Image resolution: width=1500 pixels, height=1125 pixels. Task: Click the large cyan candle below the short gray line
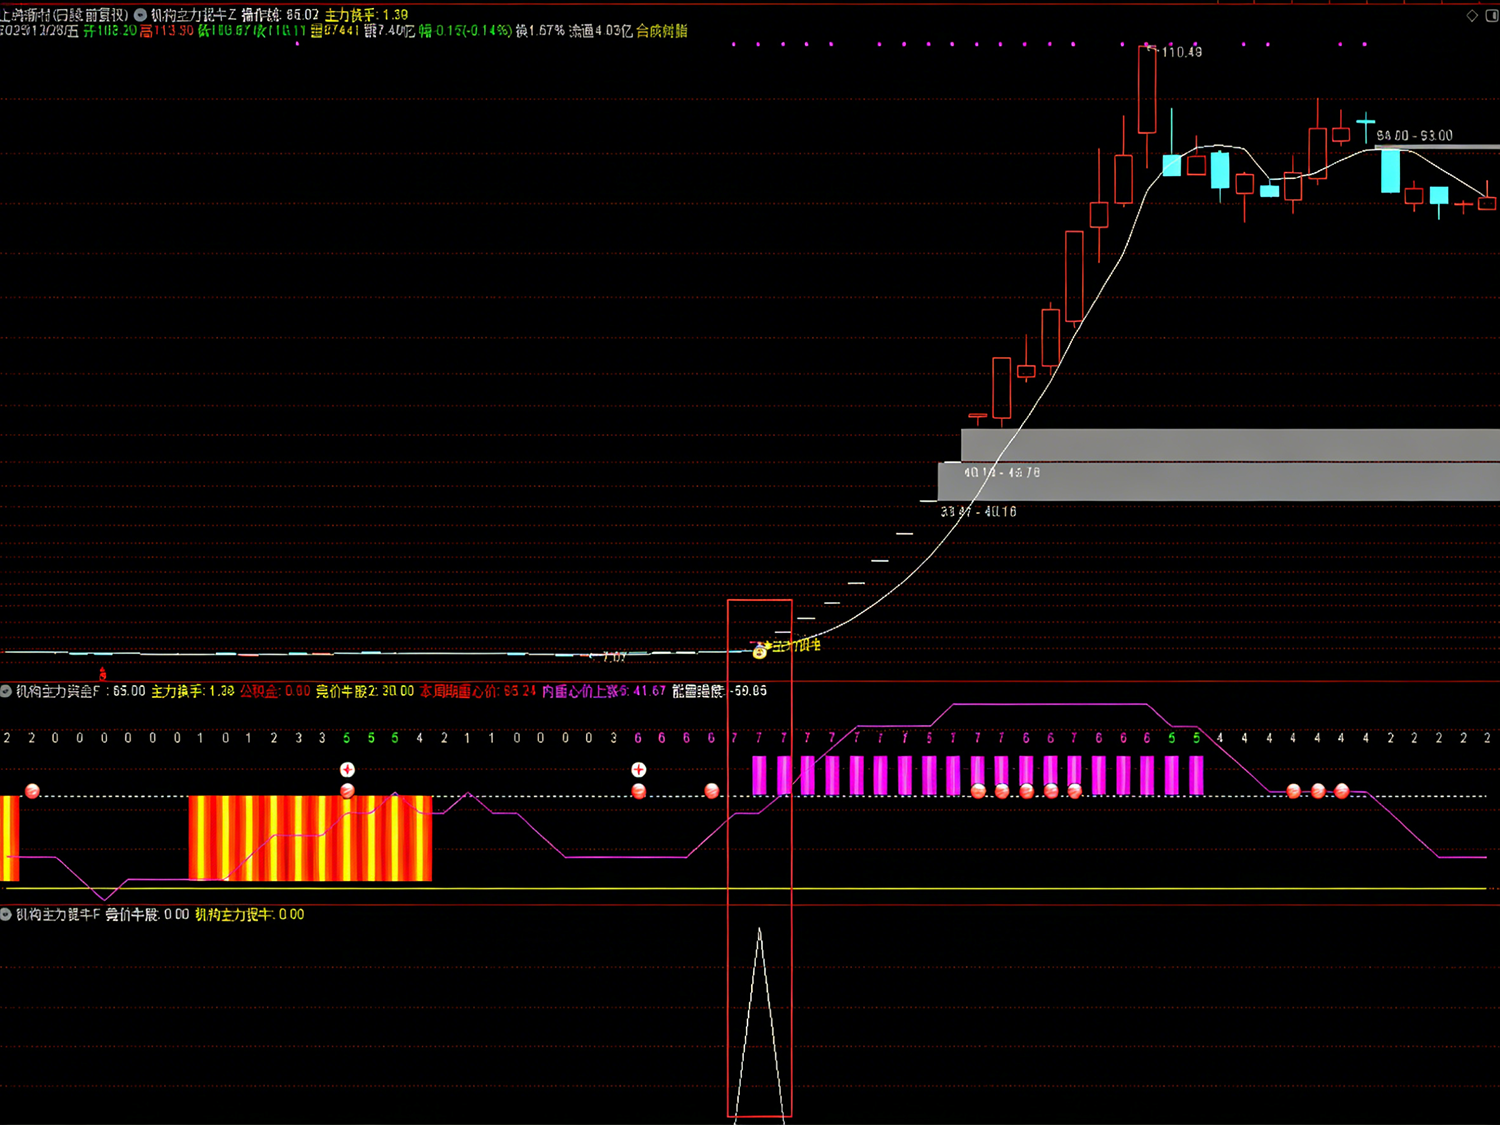(x=1390, y=170)
